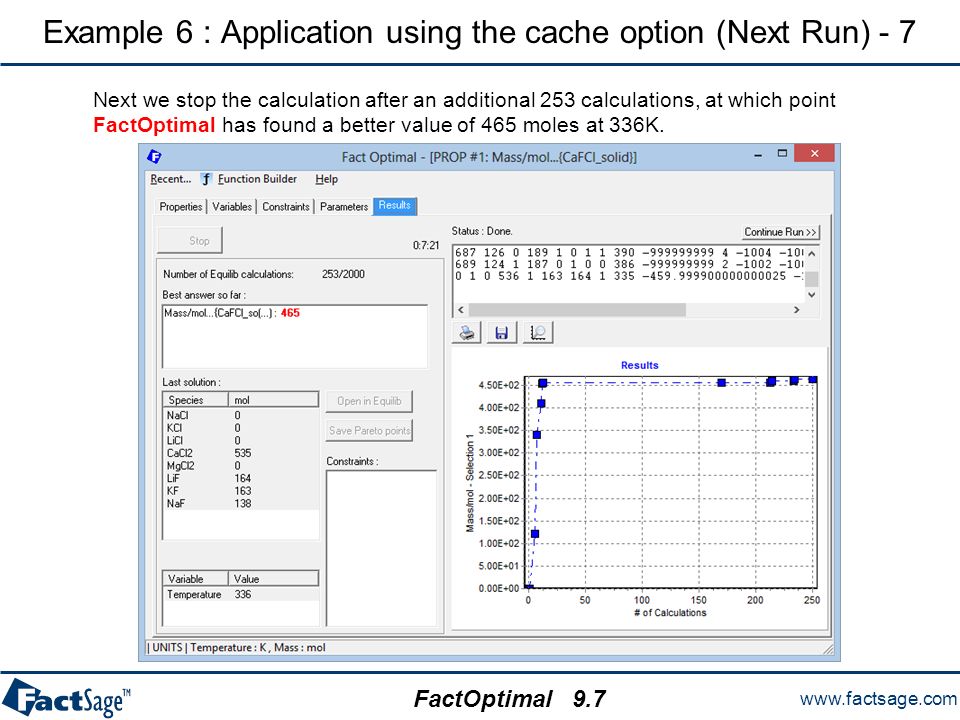The height and width of the screenshot is (720, 960).
Task: Click the zoom graph magnifier icon
Action: point(538,333)
